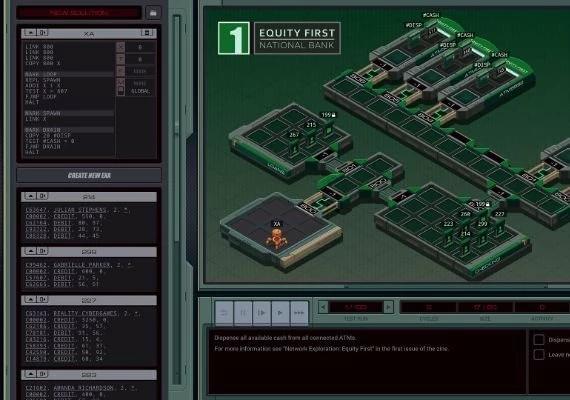Click second header button on Reality Cybergames file
Image resolution: width=570 pixels, height=400 pixels.
click(x=43, y=300)
